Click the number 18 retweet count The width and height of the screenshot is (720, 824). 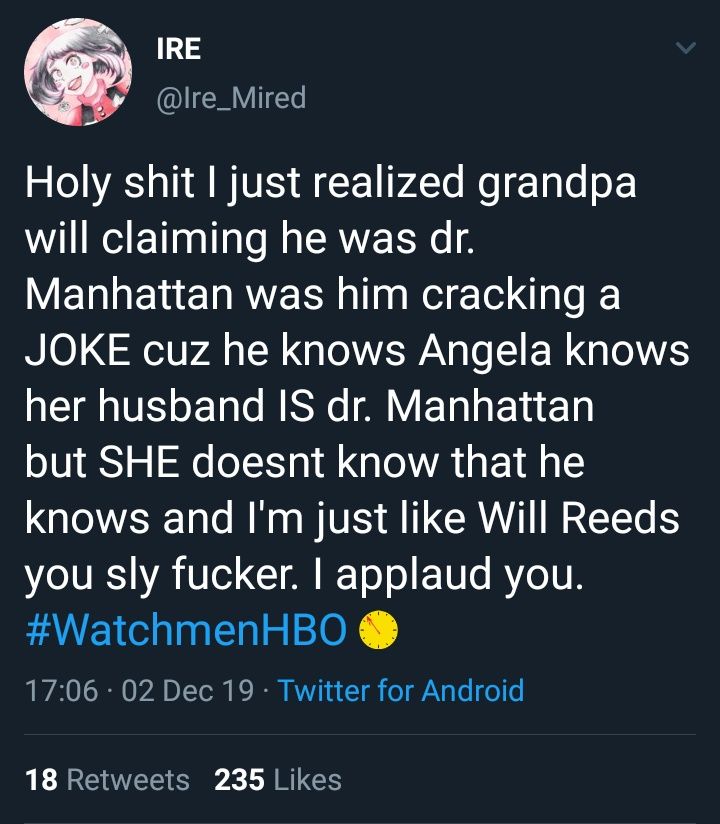coord(40,780)
